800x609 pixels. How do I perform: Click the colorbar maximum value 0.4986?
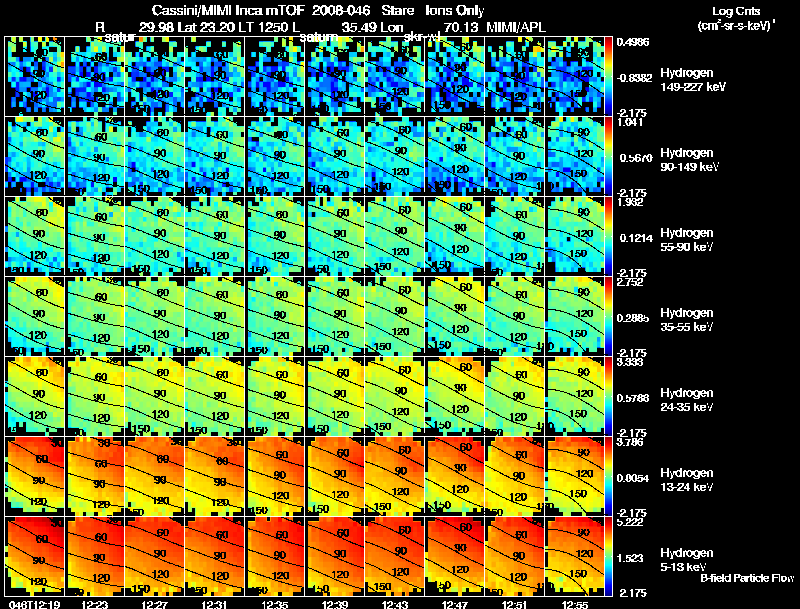(x=633, y=42)
